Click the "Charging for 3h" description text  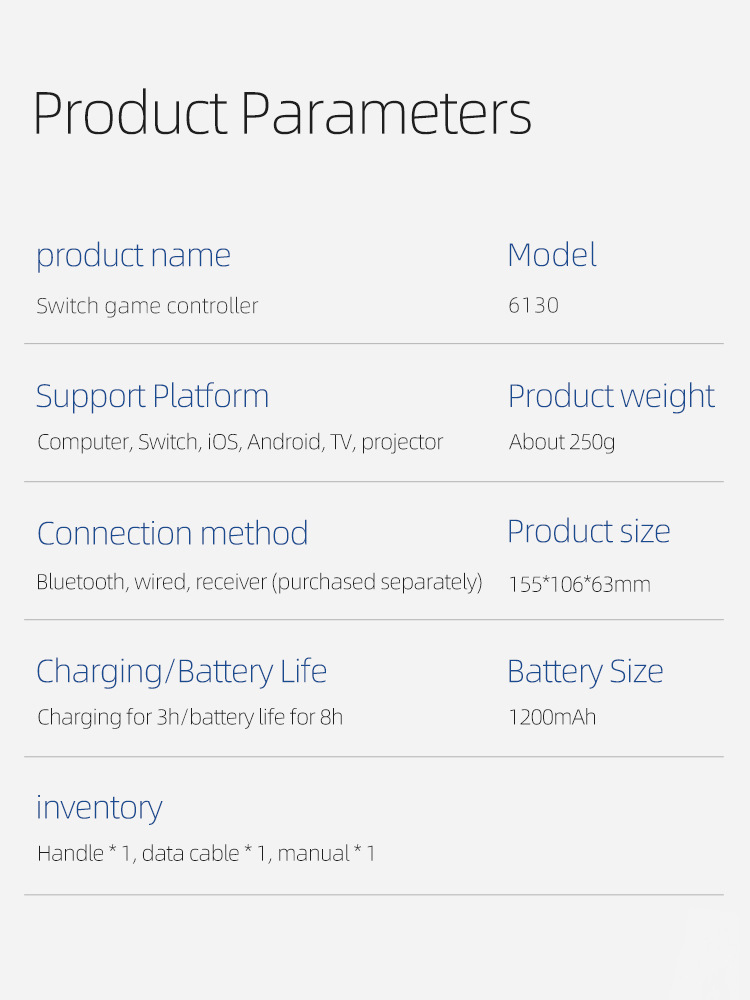pyautogui.click(x=190, y=717)
